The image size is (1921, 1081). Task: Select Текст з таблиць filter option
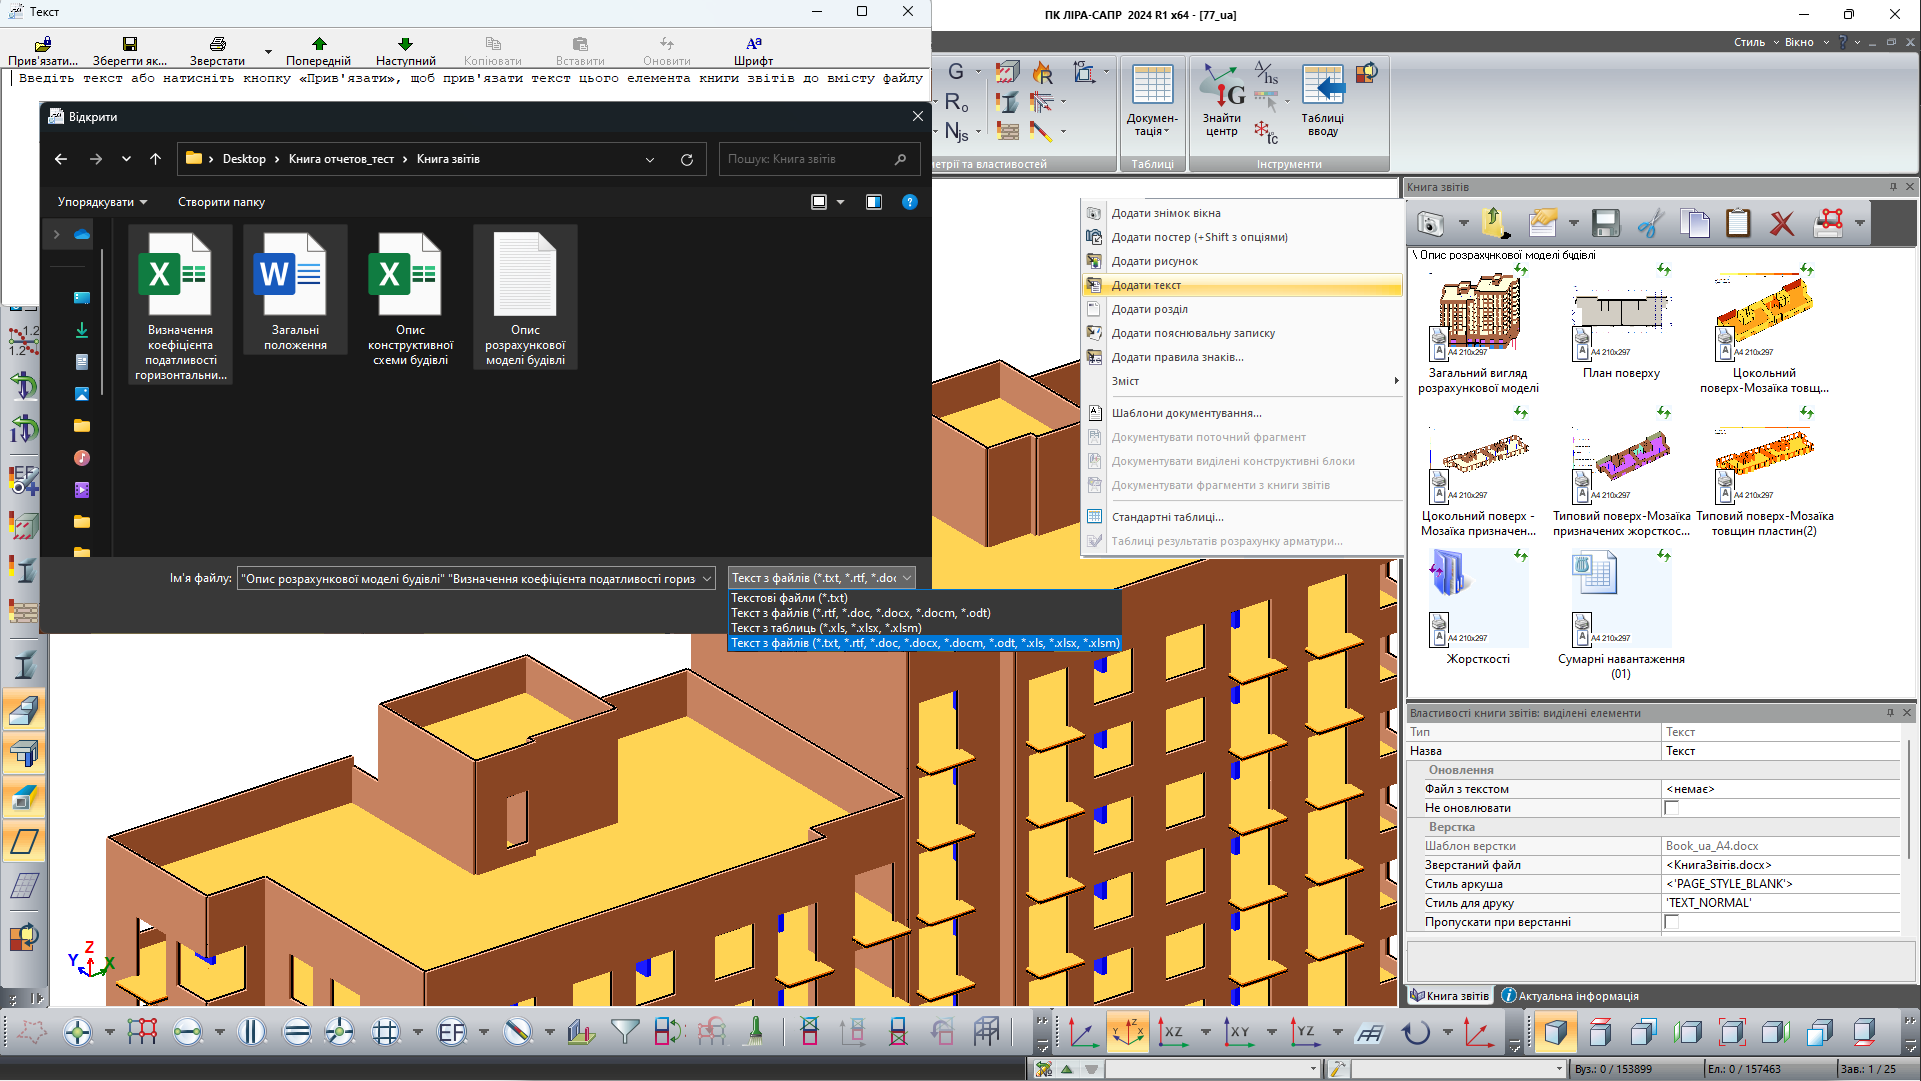826,628
